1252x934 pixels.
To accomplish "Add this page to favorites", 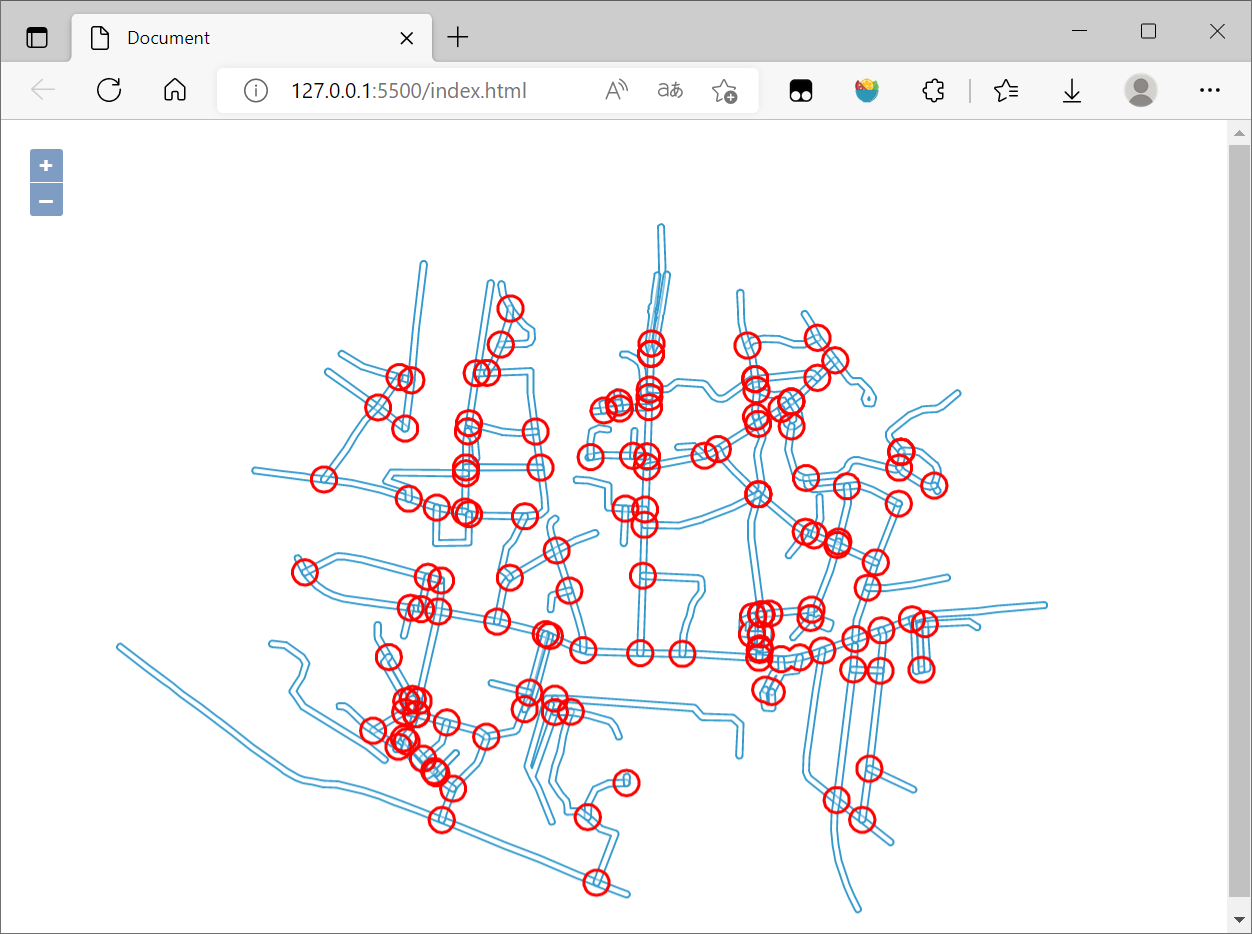I will pos(724,91).
